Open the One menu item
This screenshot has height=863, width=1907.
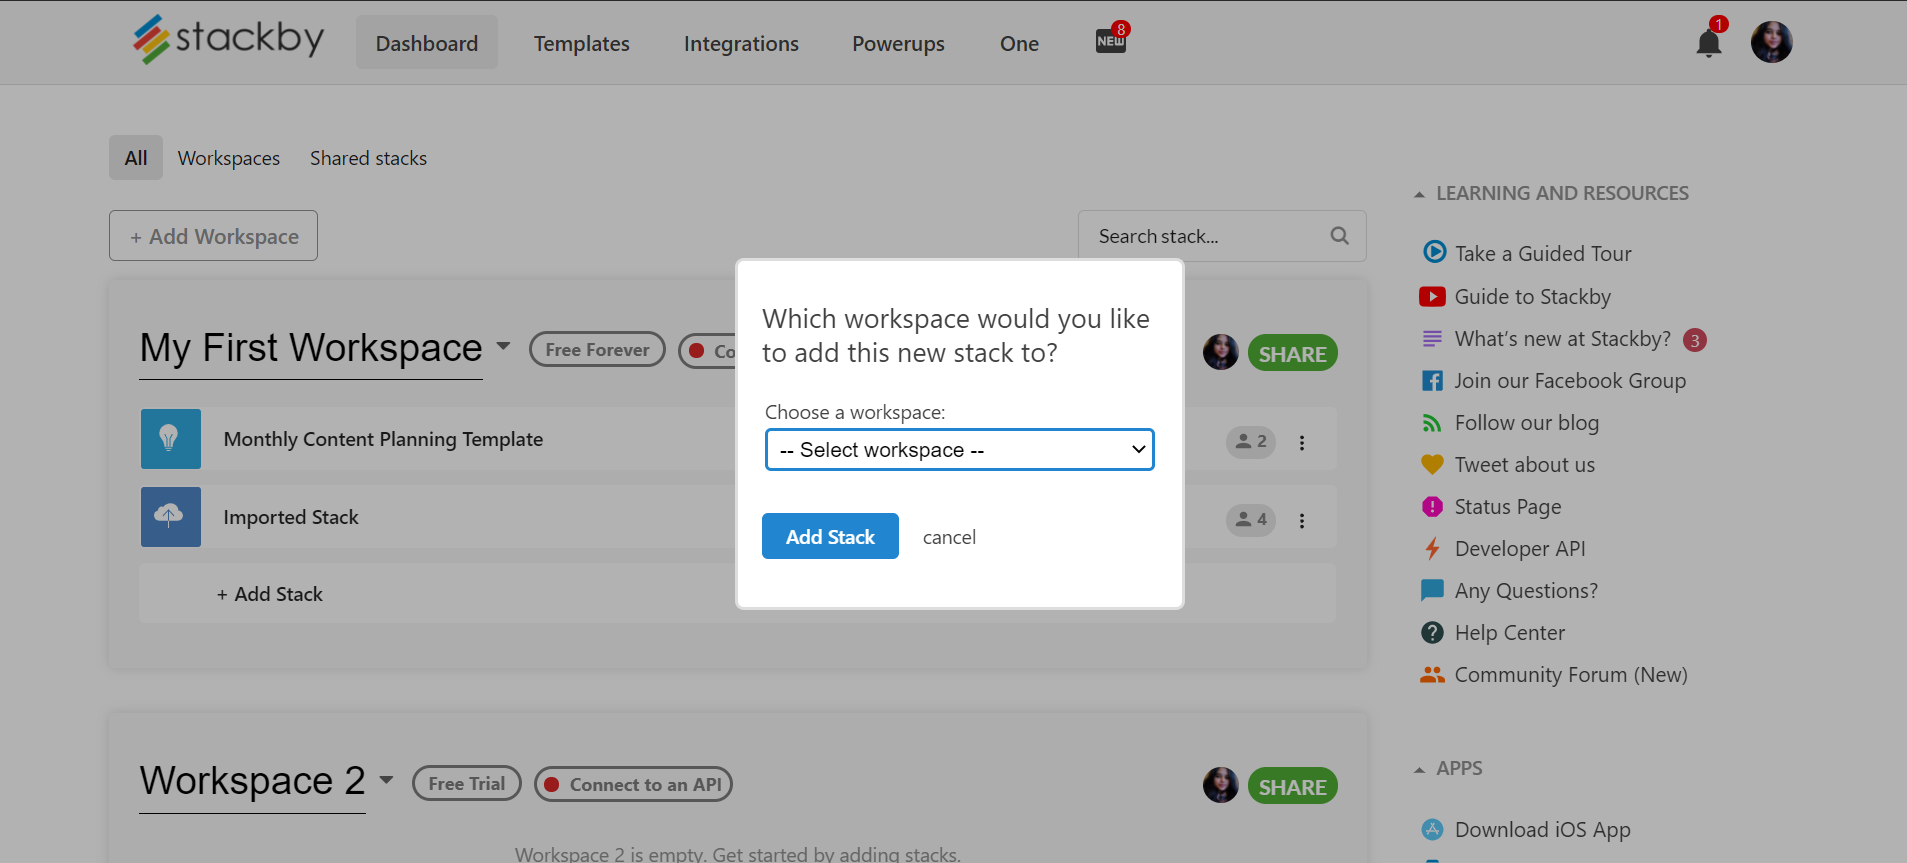coord(1019,43)
